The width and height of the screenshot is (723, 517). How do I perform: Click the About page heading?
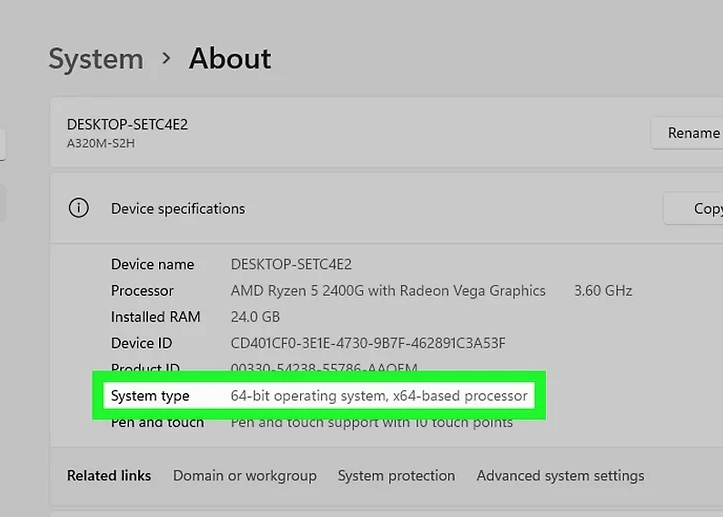tap(230, 59)
